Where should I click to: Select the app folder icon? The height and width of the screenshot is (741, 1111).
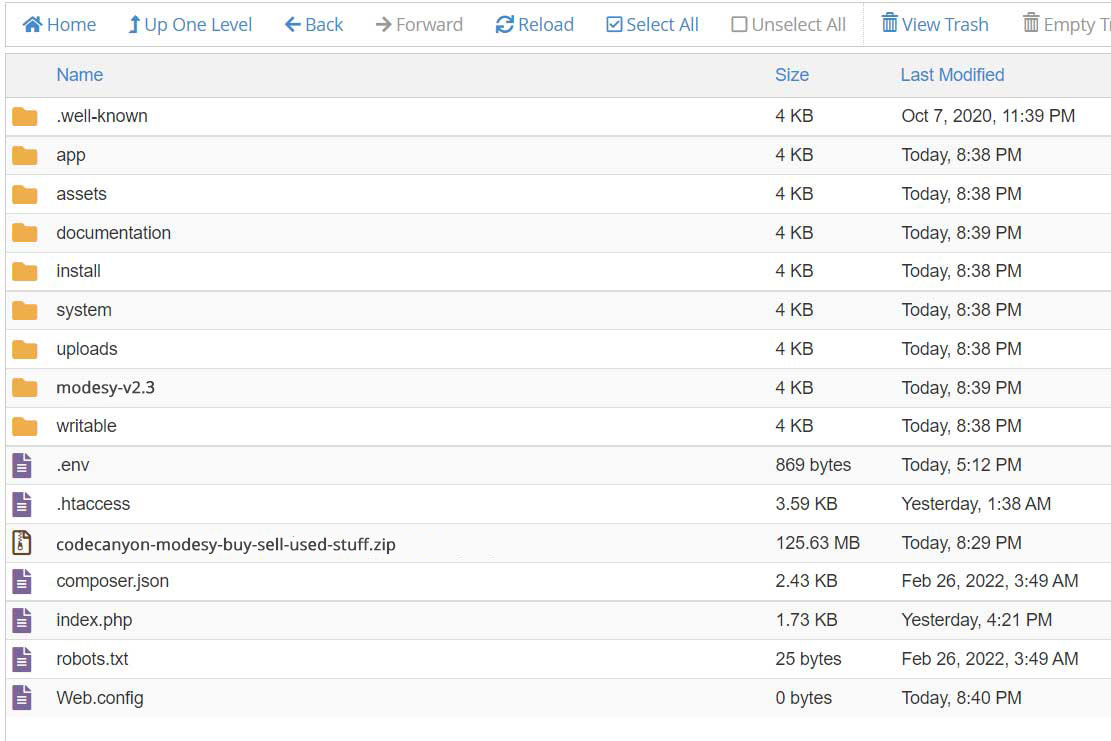(24, 155)
